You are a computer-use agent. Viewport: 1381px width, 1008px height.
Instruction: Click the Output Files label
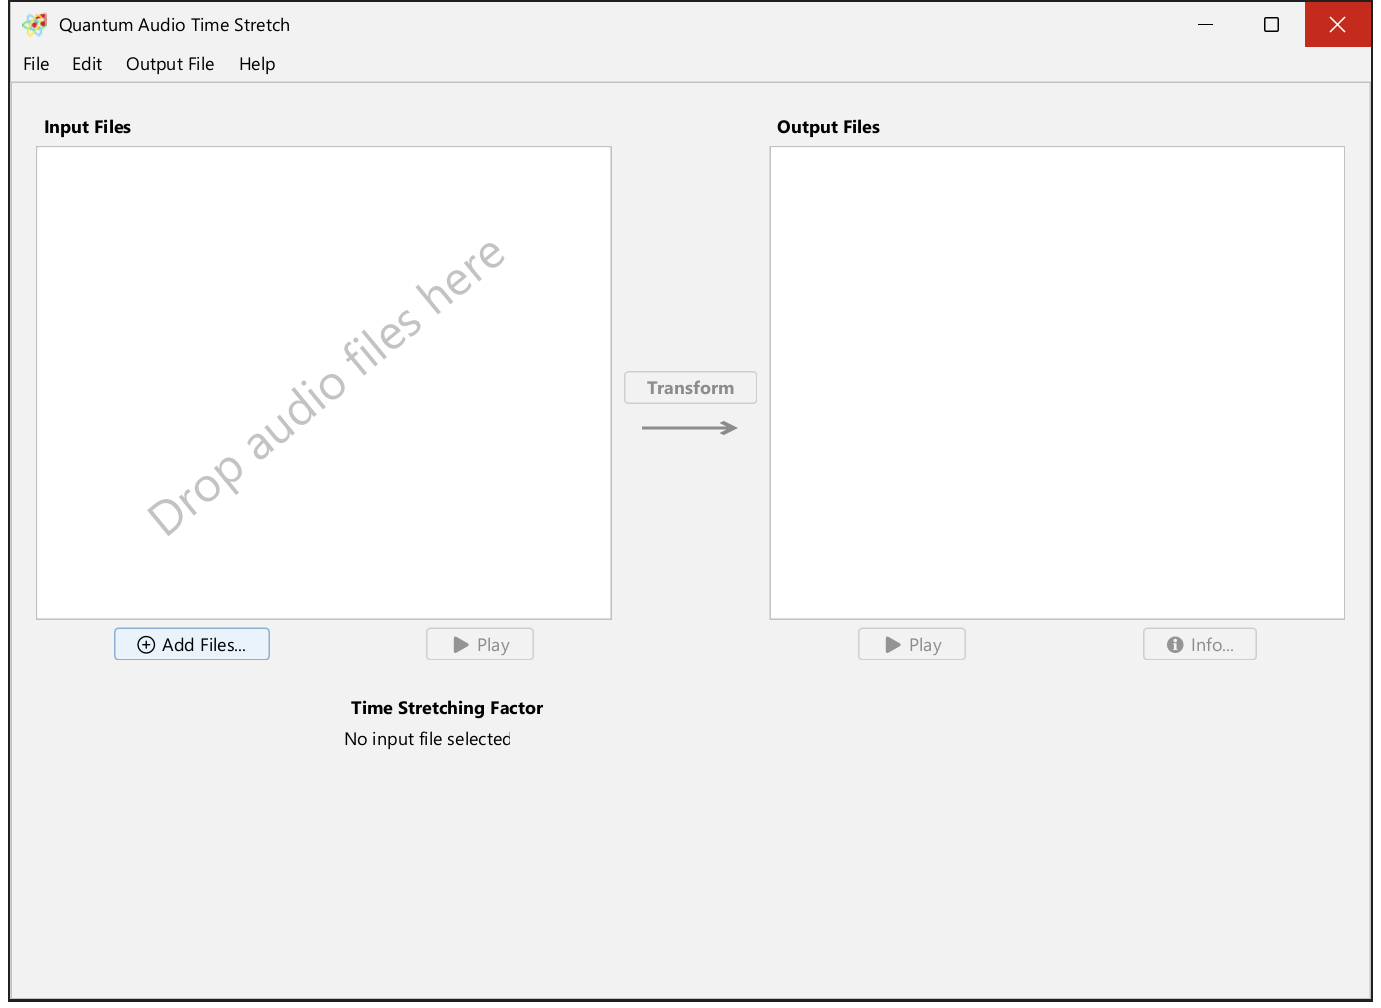click(x=828, y=127)
